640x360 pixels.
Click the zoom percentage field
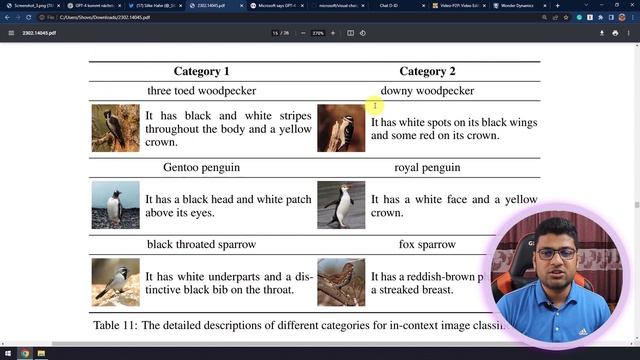pyautogui.click(x=318, y=33)
